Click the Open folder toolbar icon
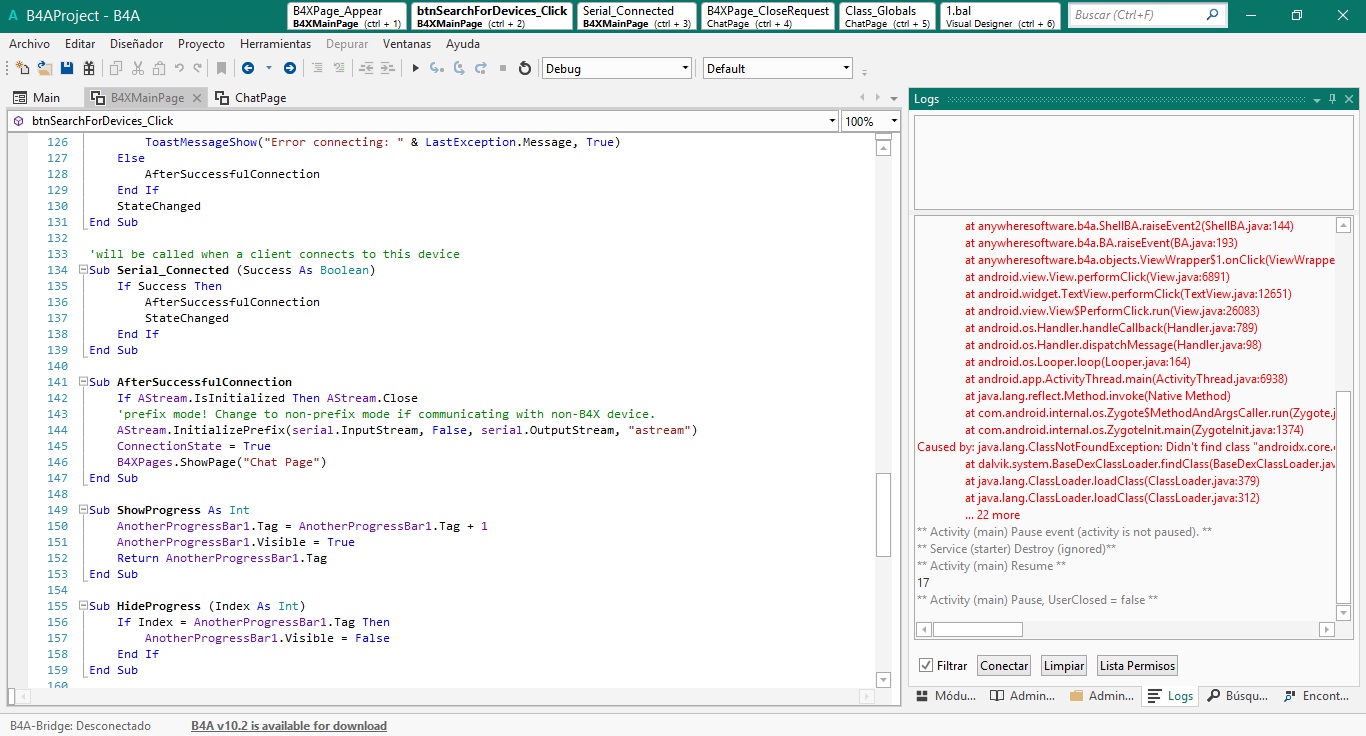The height and width of the screenshot is (736, 1366). (x=45, y=68)
